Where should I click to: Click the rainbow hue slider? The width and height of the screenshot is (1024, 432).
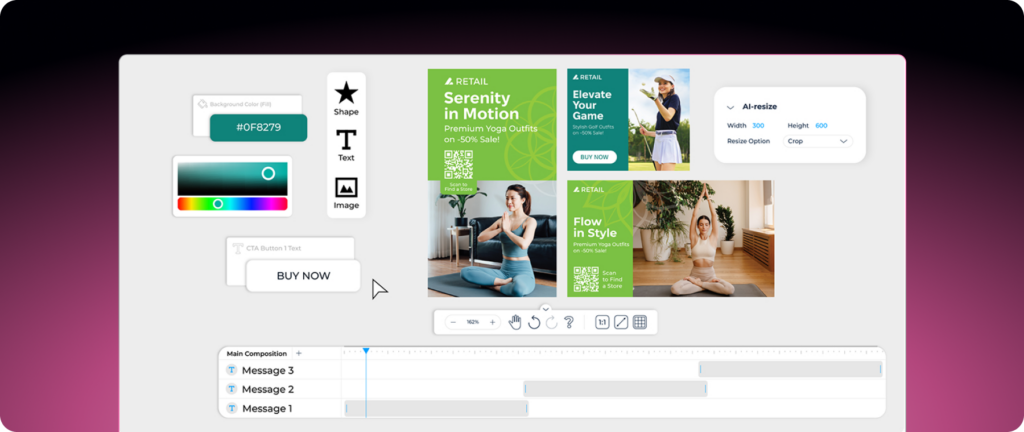click(232, 204)
